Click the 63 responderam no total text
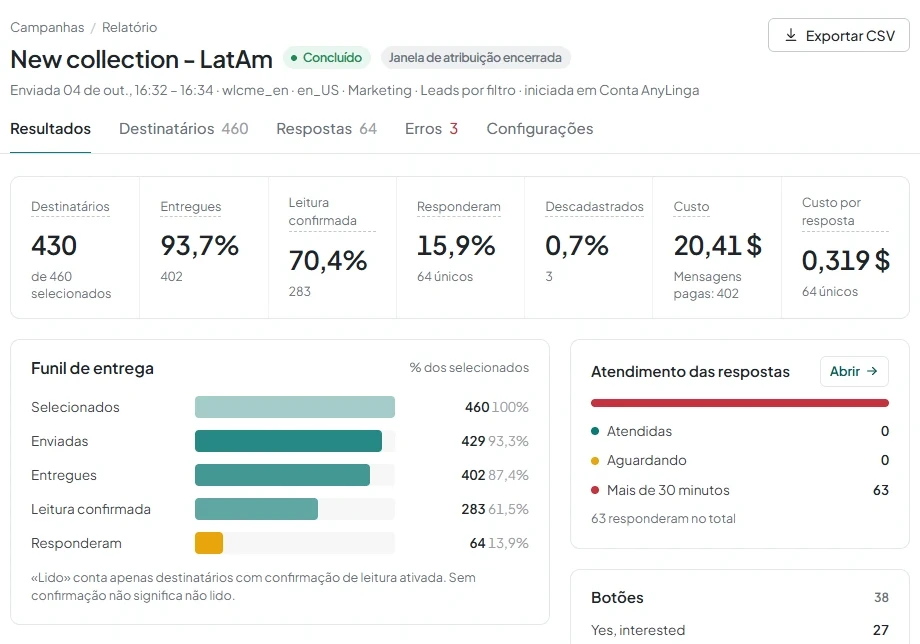Screen dimensions: 920x644 coord(663,518)
